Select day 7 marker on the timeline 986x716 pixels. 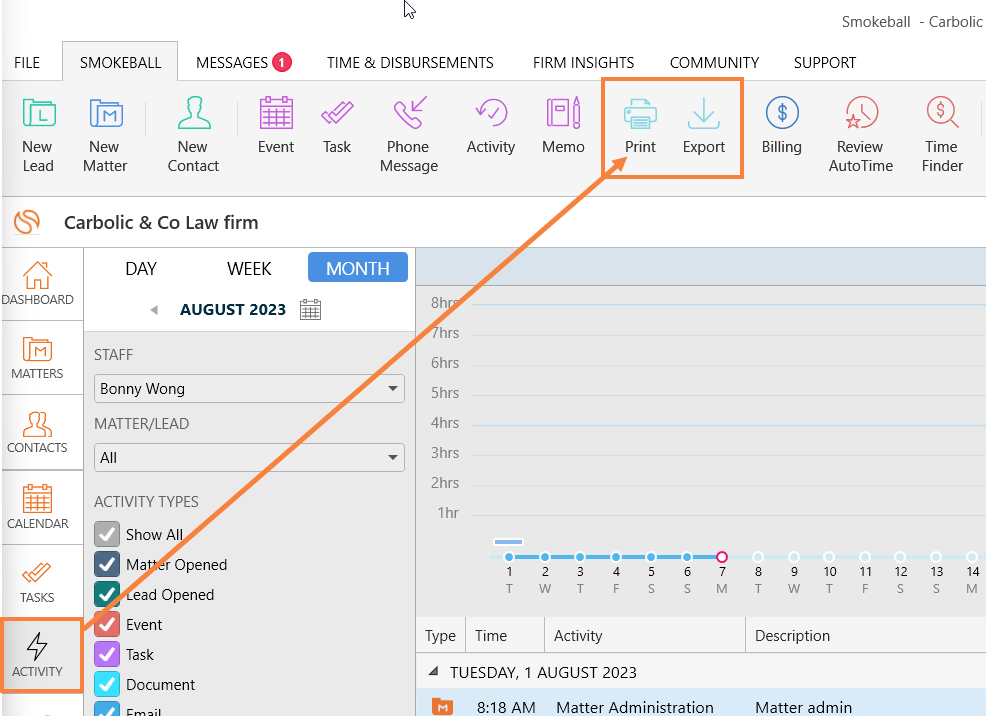(722, 557)
